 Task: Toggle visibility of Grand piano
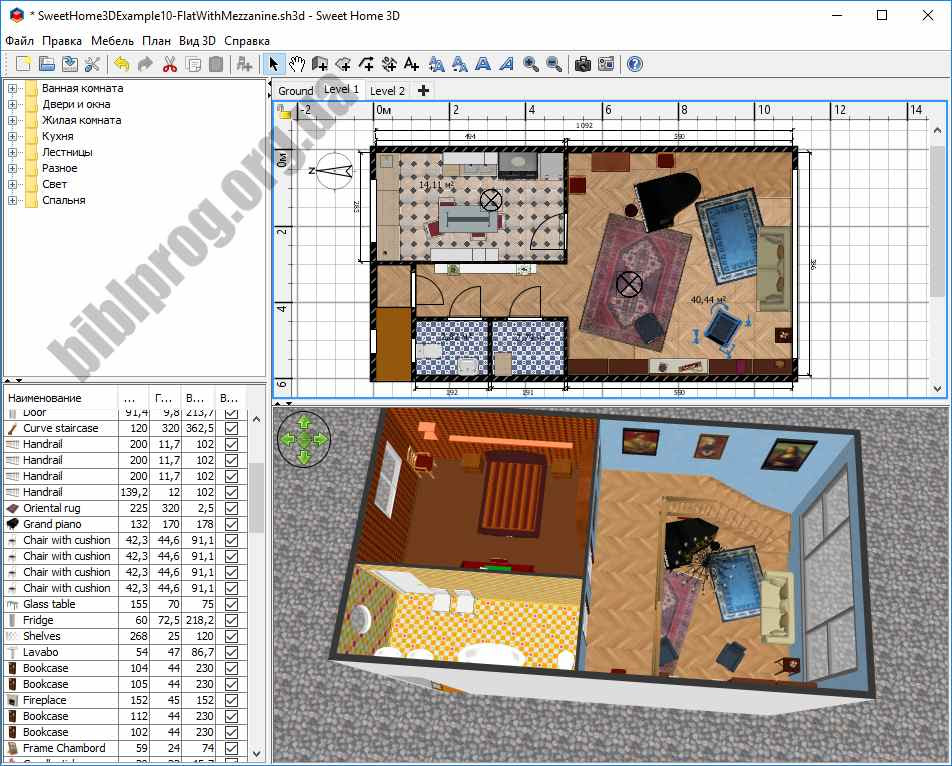pos(231,524)
